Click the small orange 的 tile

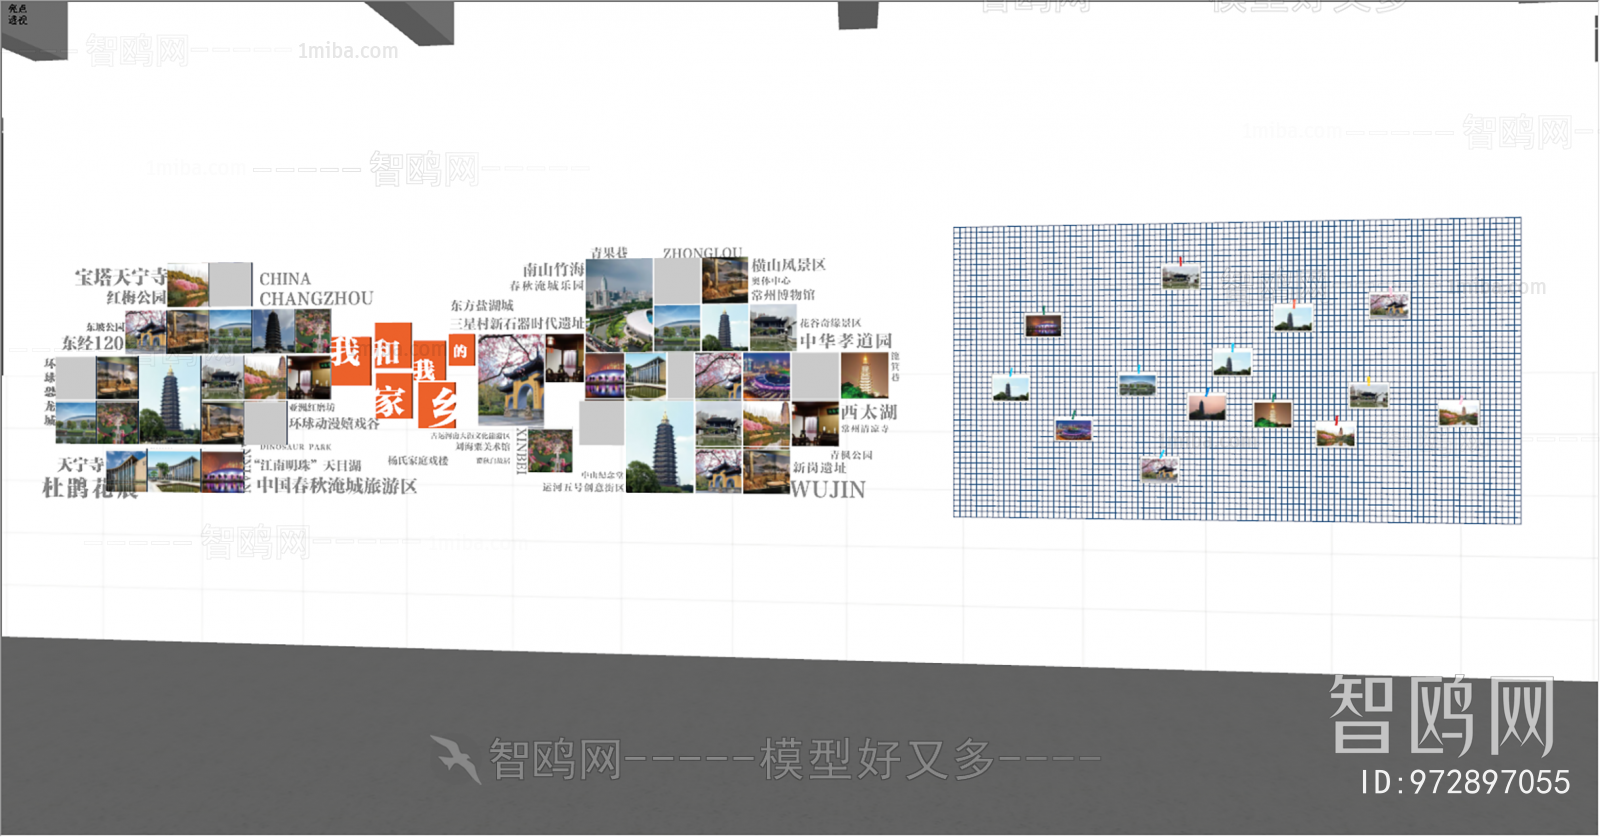pos(460,351)
